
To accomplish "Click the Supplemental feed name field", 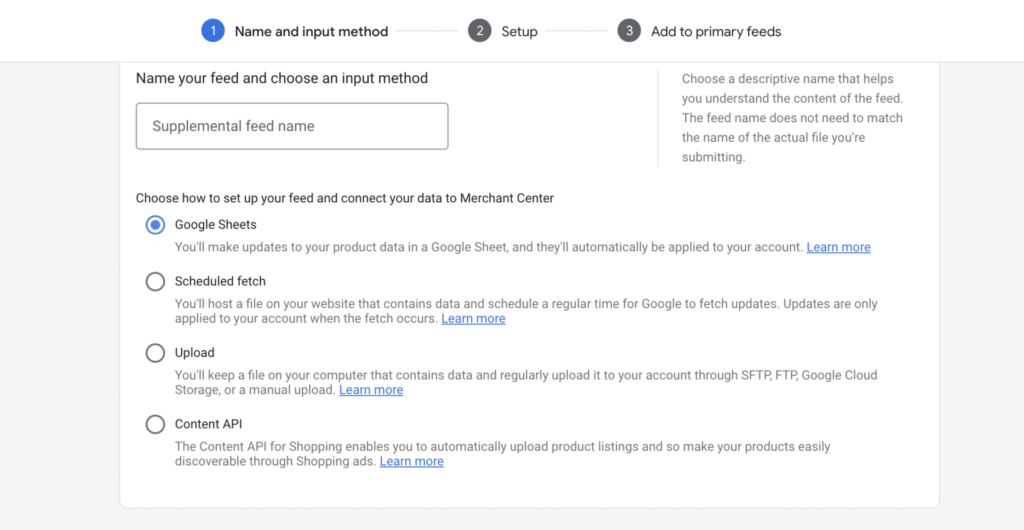I will (292, 126).
